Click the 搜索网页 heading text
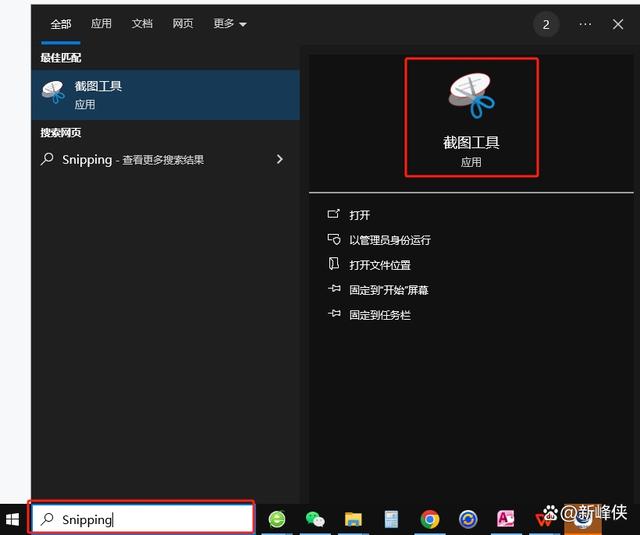The height and width of the screenshot is (535, 640). coord(60,133)
